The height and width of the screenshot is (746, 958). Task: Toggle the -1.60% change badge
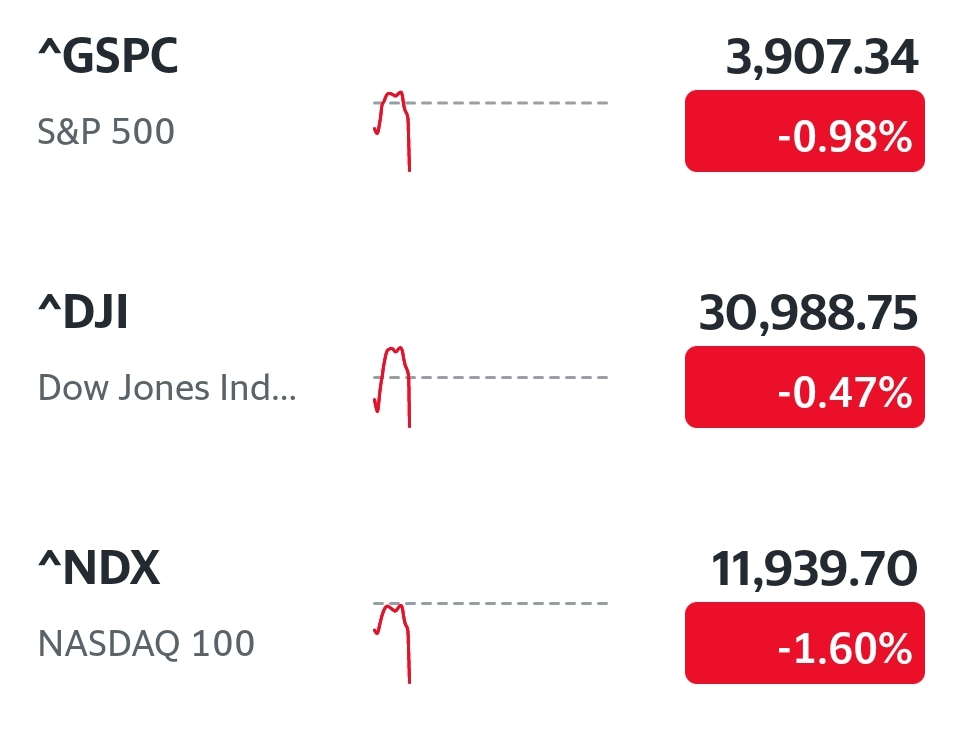click(x=805, y=643)
